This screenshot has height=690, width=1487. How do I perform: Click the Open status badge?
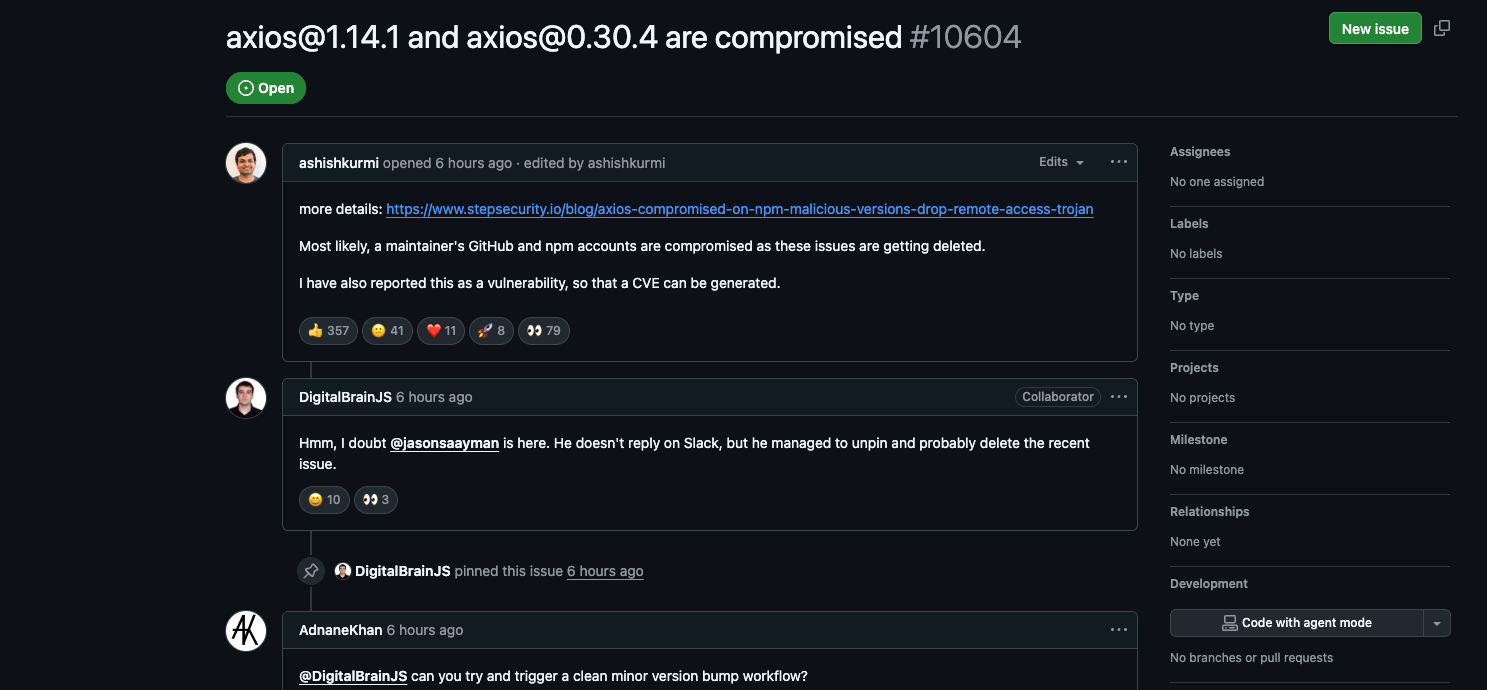(x=266, y=88)
